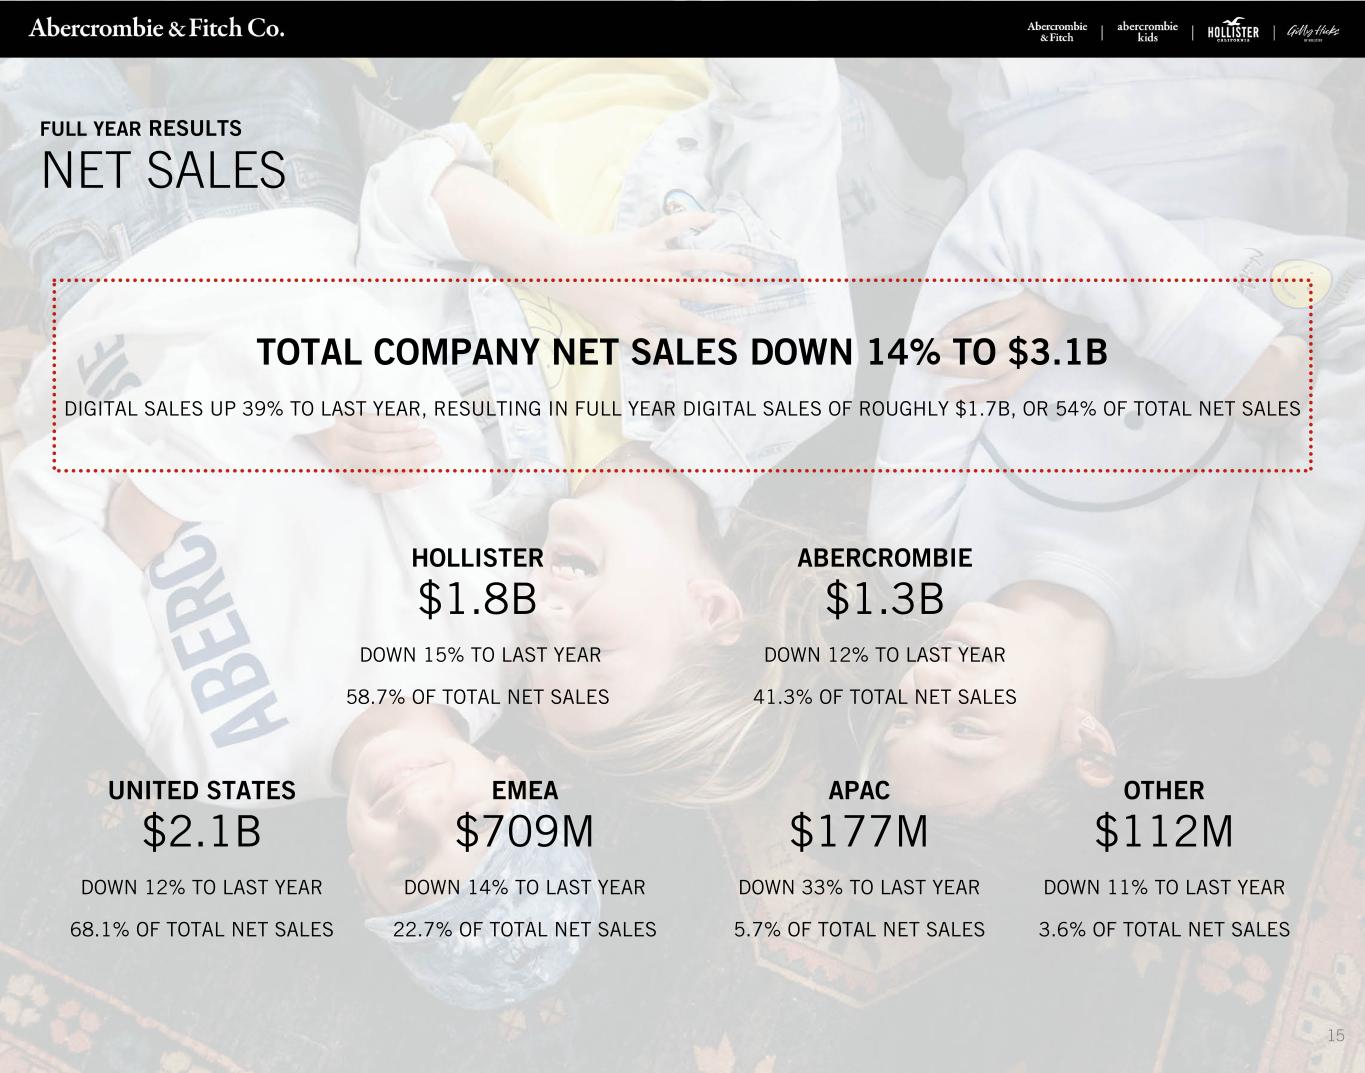
Task: Click the NET SALES slide title
Action: (x=163, y=170)
